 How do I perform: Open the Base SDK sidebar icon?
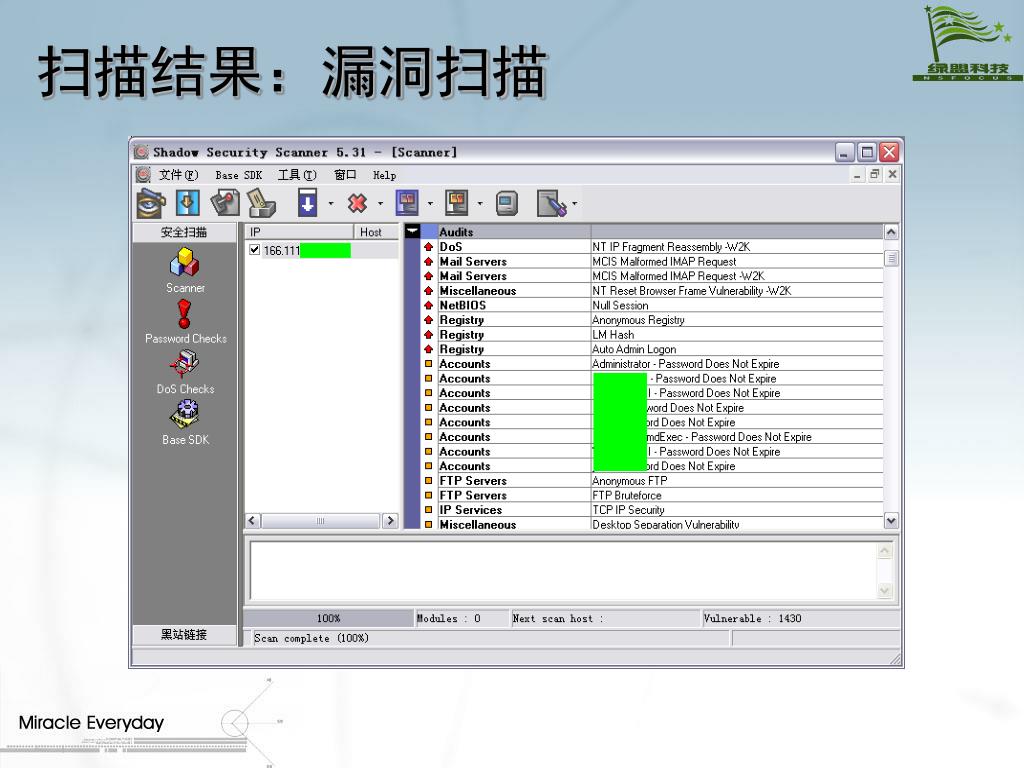(x=185, y=415)
